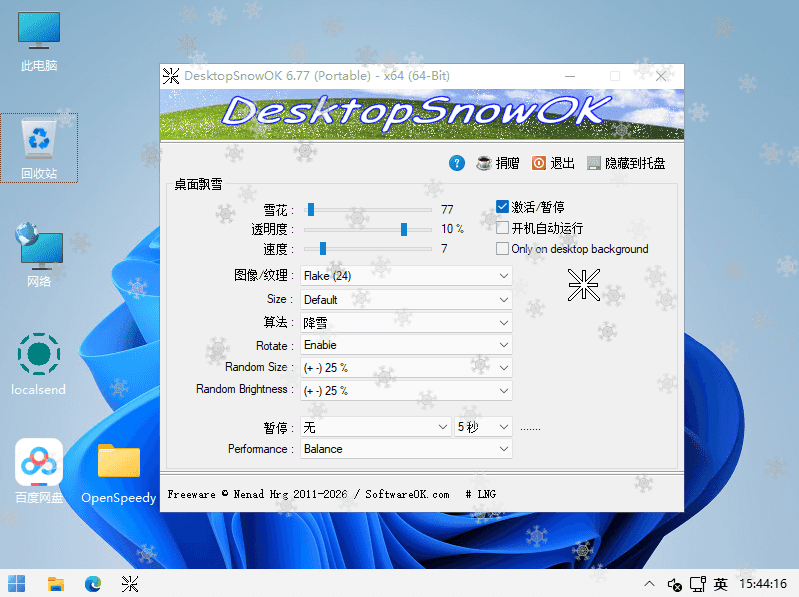Click the 退出 exit button
This screenshot has height=597, width=799.
(553, 163)
